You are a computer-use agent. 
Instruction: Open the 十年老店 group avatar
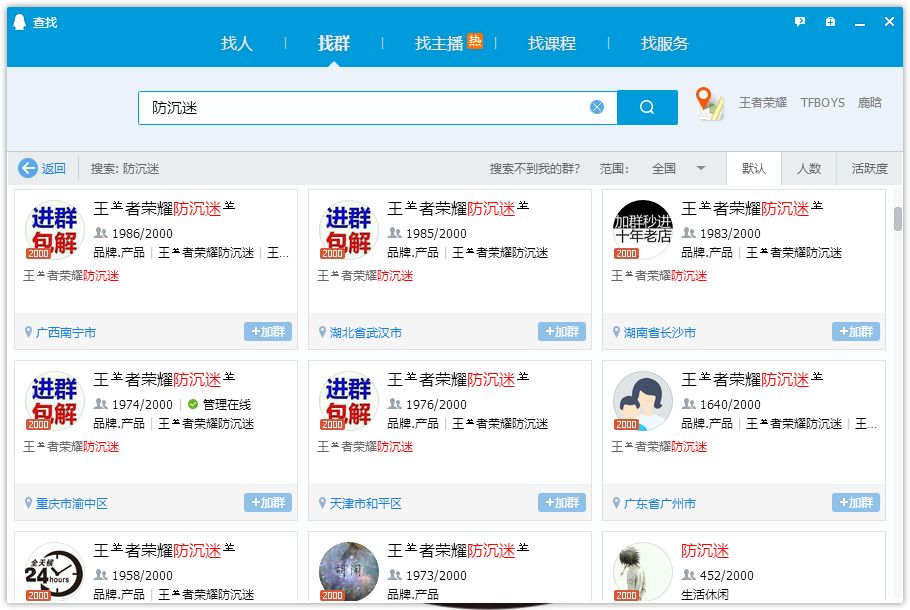coord(642,230)
